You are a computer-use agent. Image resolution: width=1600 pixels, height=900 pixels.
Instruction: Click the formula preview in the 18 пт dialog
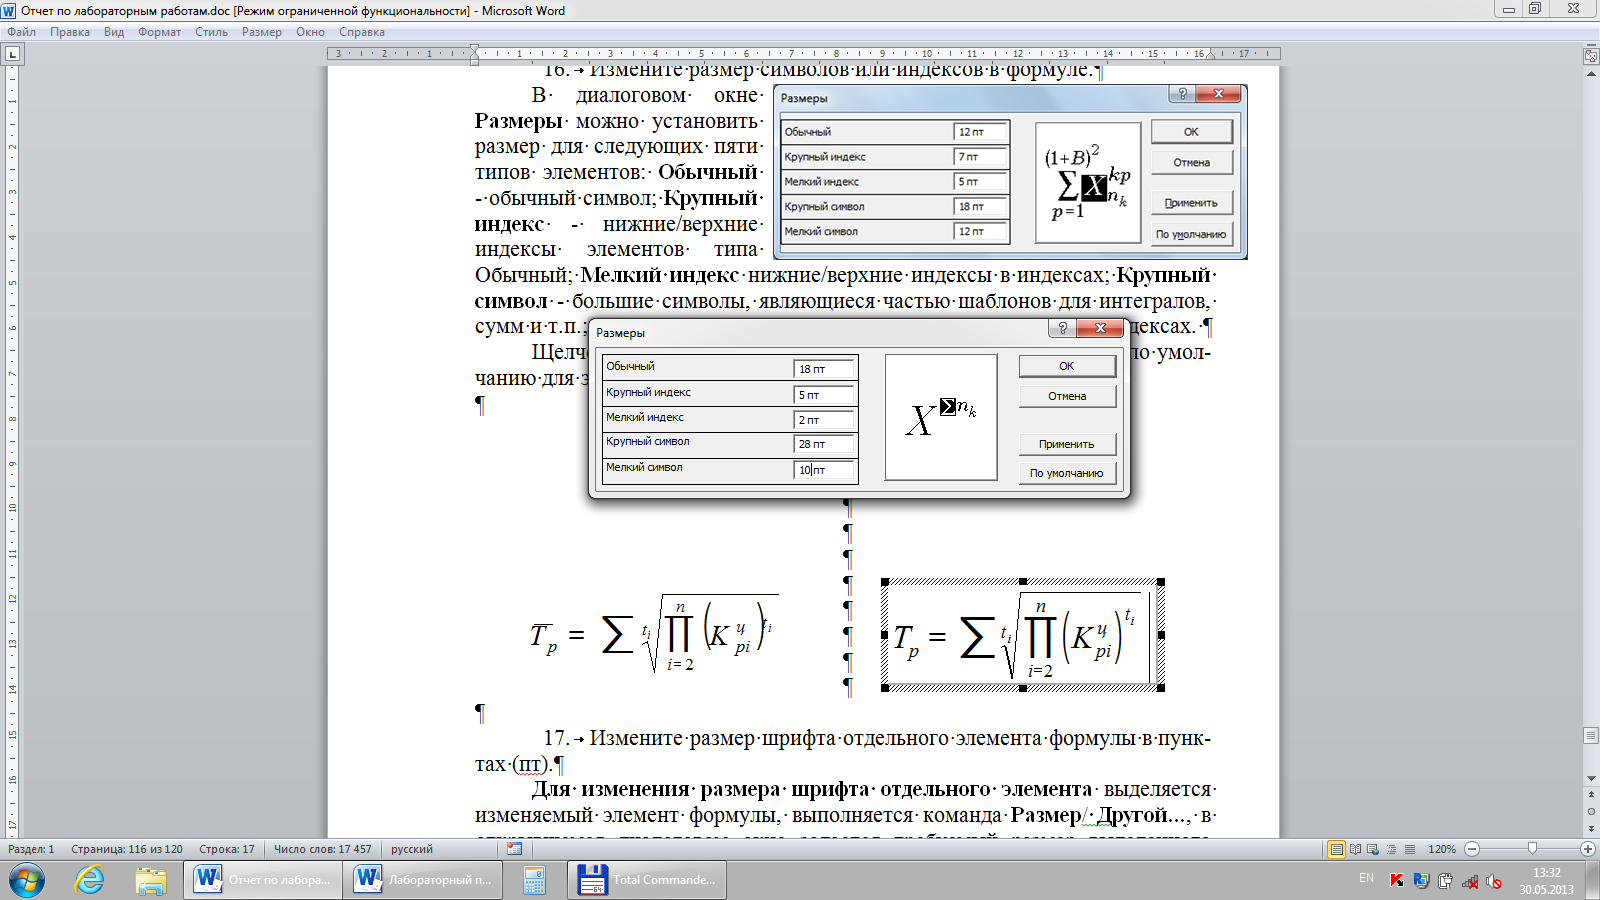941,417
